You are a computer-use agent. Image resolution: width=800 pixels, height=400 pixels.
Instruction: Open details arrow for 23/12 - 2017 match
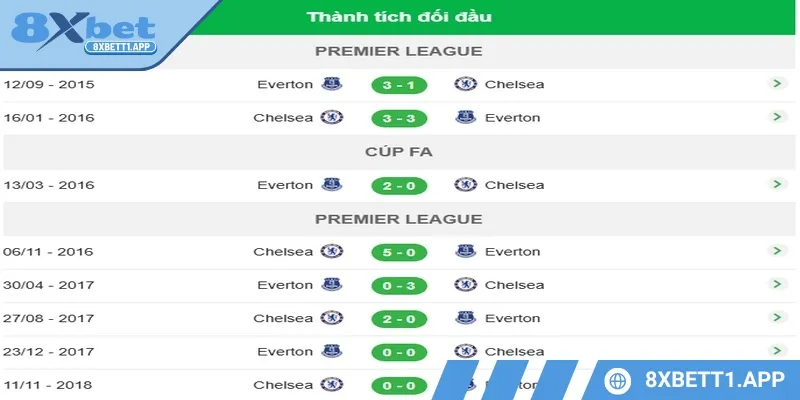point(777,351)
